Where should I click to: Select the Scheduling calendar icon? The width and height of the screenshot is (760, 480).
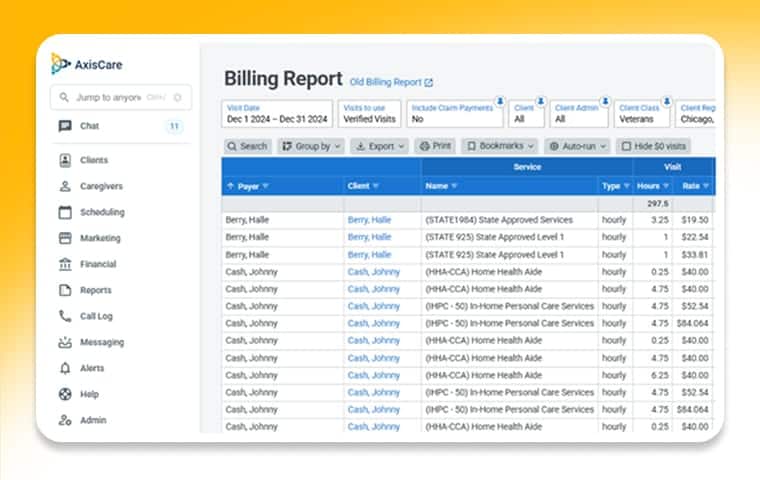click(65, 212)
